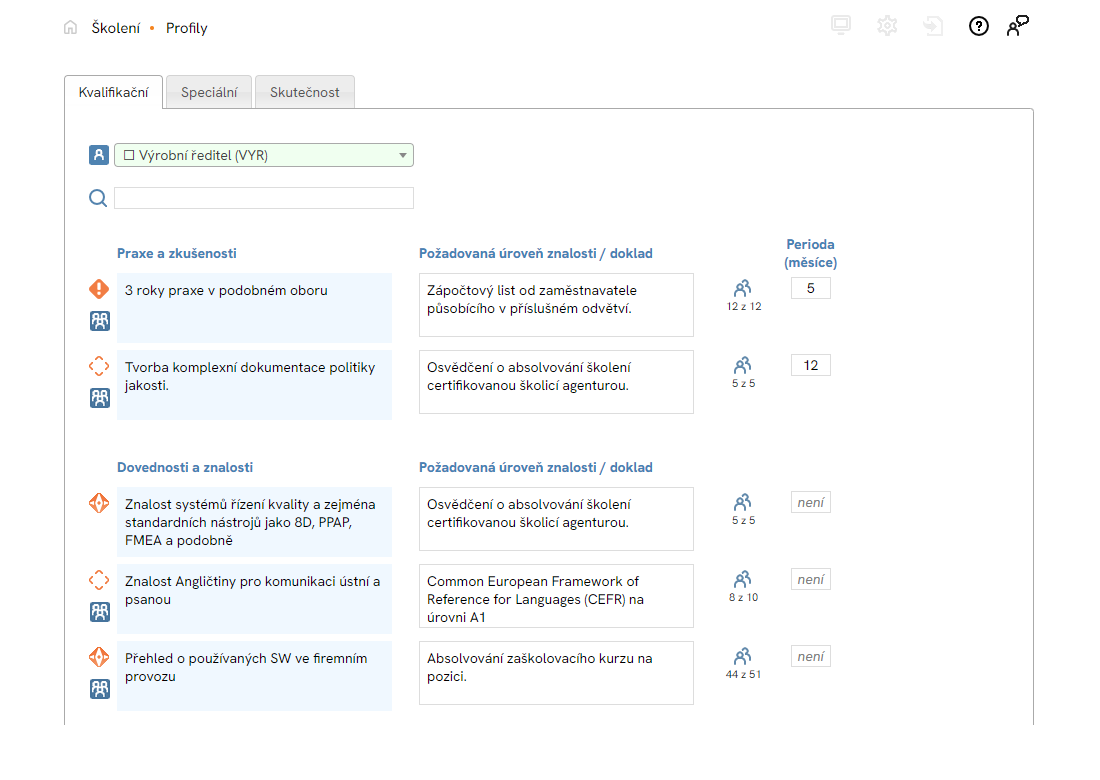Toggle importance marker for '3 roky praxe'

coord(99,289)
